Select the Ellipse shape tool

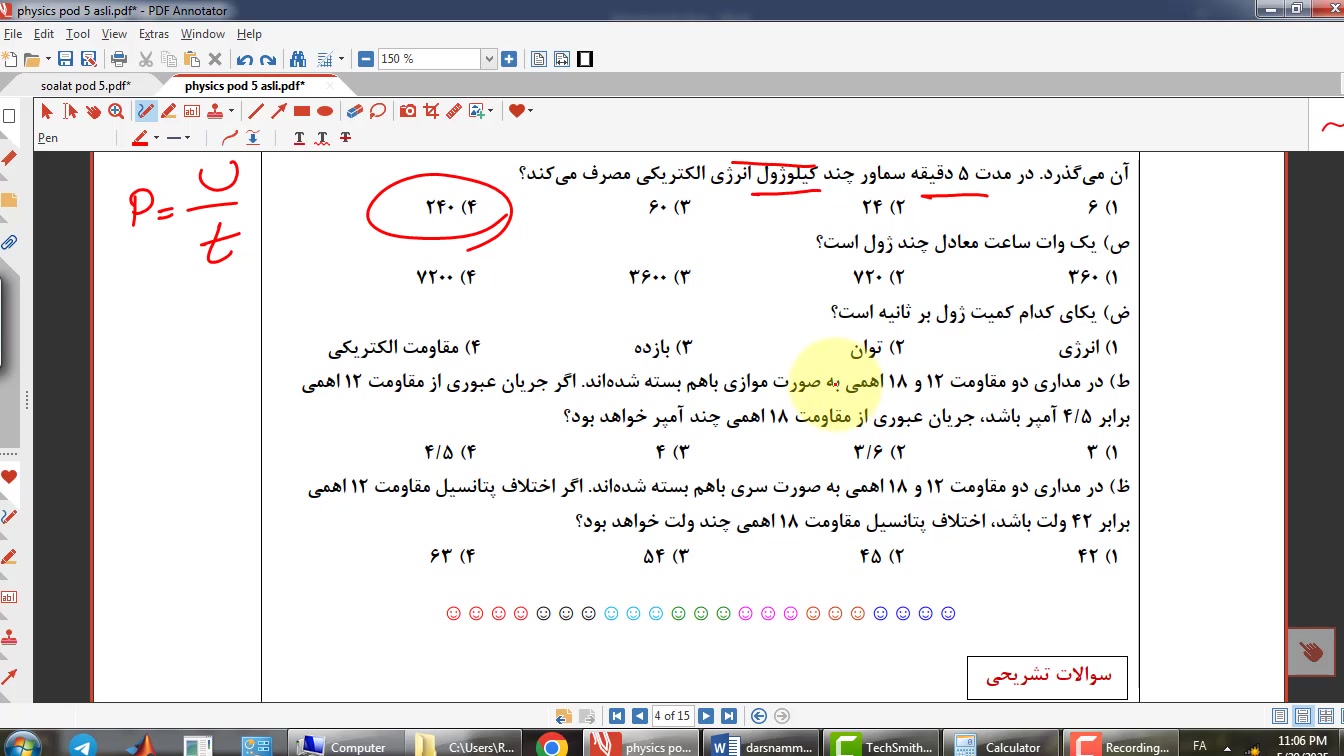[x=325, y=111]
